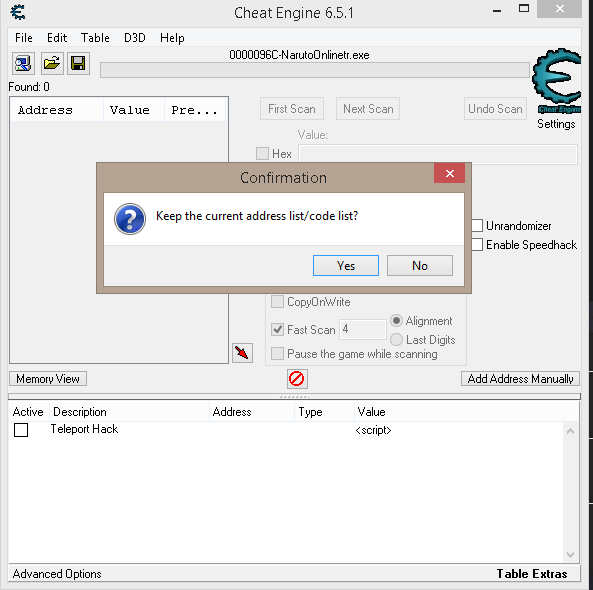Maximize the Cheat Engine window

(x=524, y=9)
